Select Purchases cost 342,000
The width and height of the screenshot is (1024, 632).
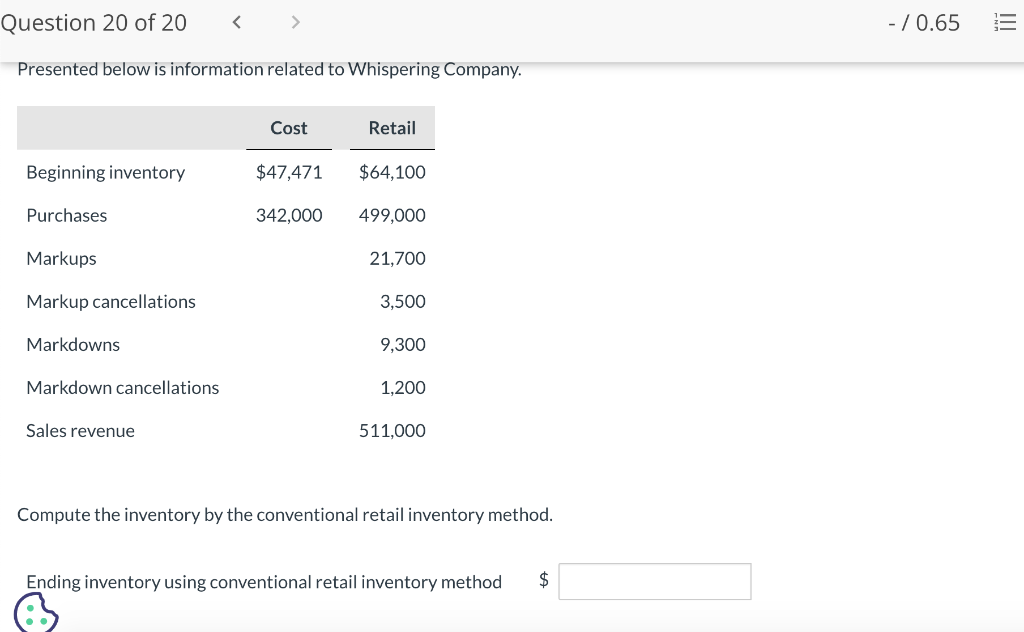tap(289, 215)
